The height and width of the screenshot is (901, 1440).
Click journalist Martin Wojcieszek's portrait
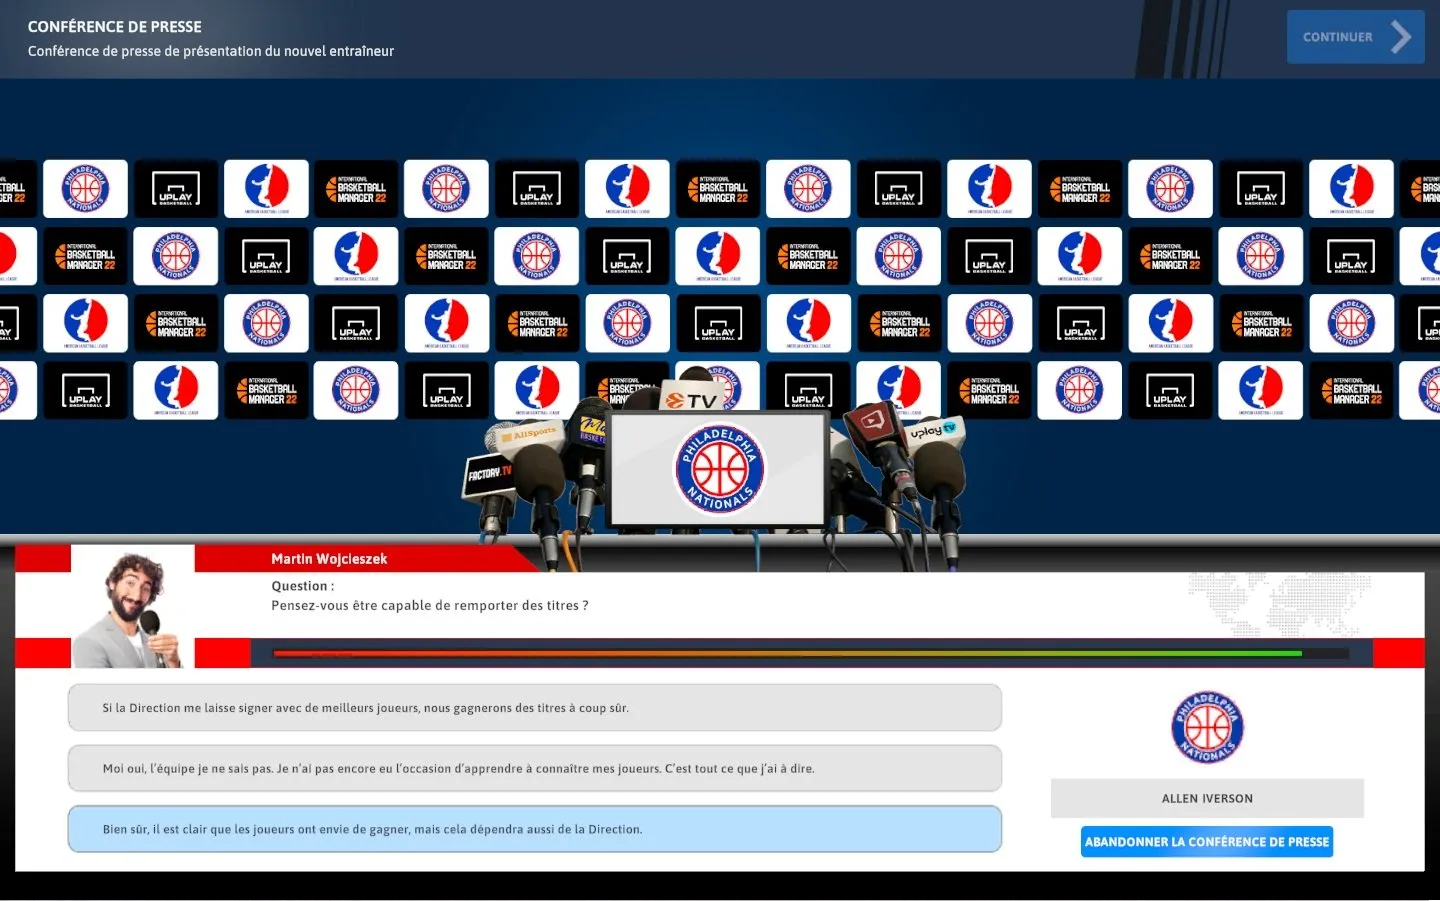coord(132,609)
